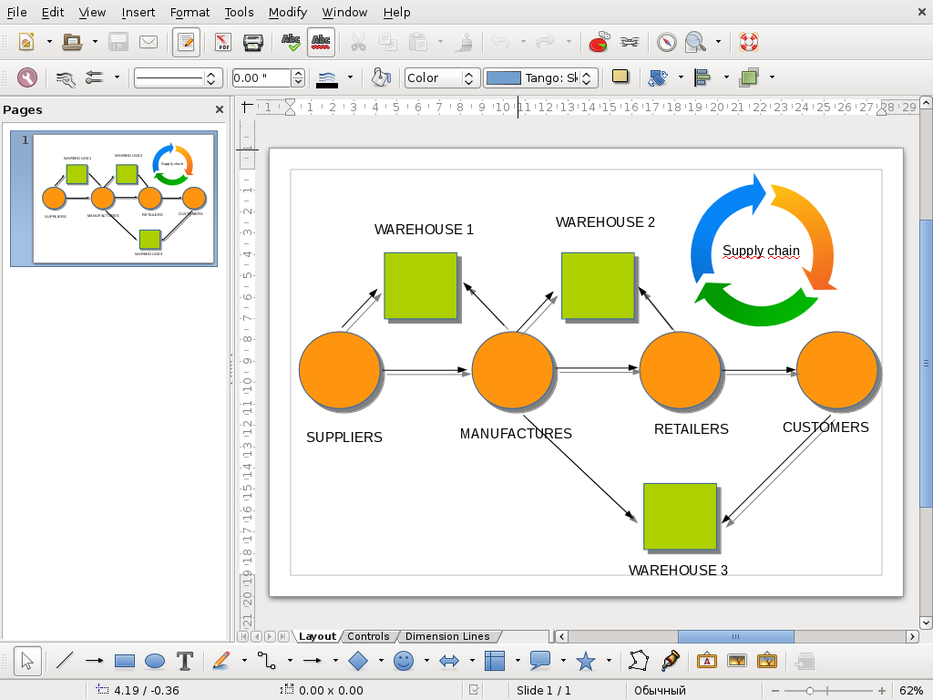Select the Ellipse drawing tool
The image size is (933, 700).
155,661
